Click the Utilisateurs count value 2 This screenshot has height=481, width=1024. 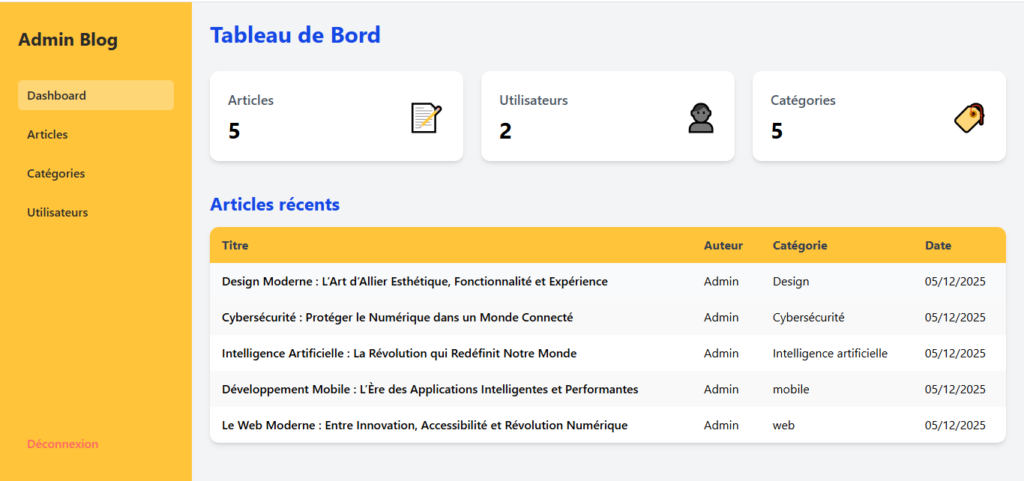pyautogui.click(x=505, y=131)
